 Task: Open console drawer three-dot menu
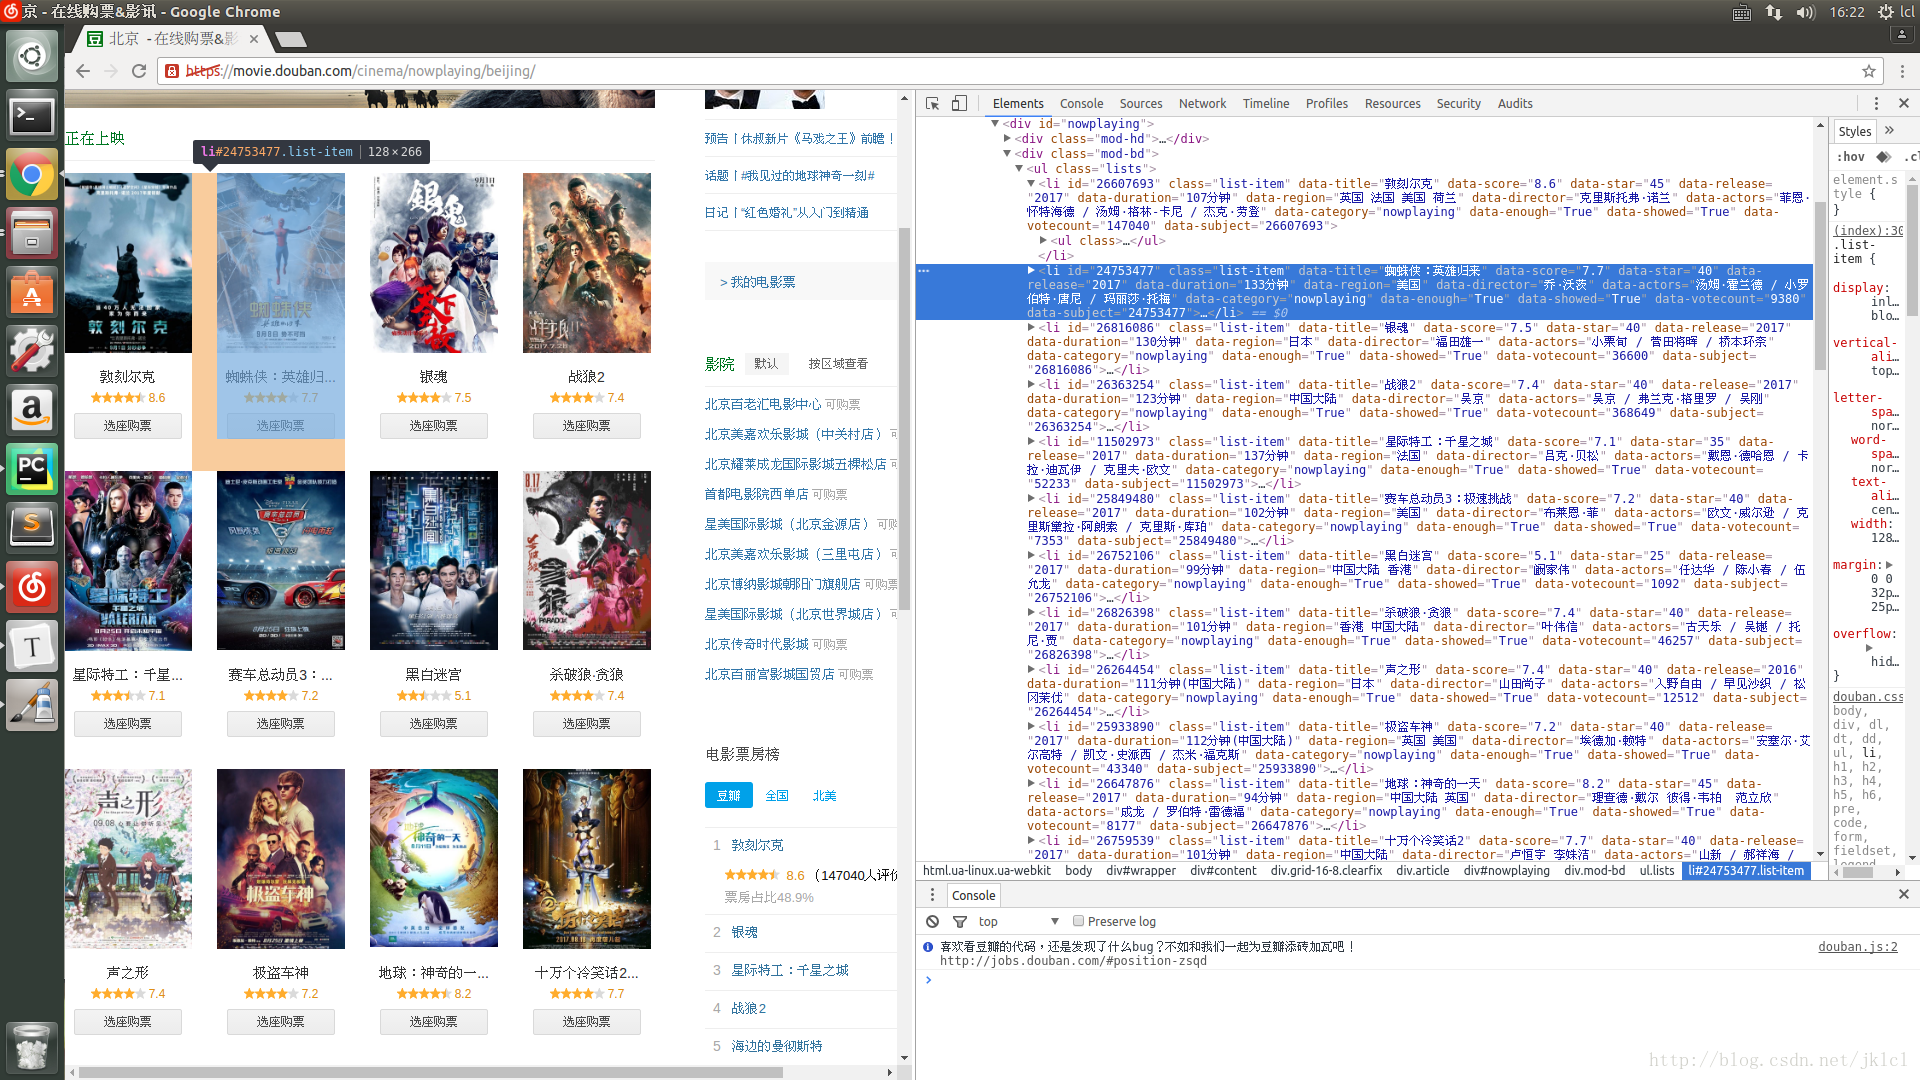coord(932,895)
